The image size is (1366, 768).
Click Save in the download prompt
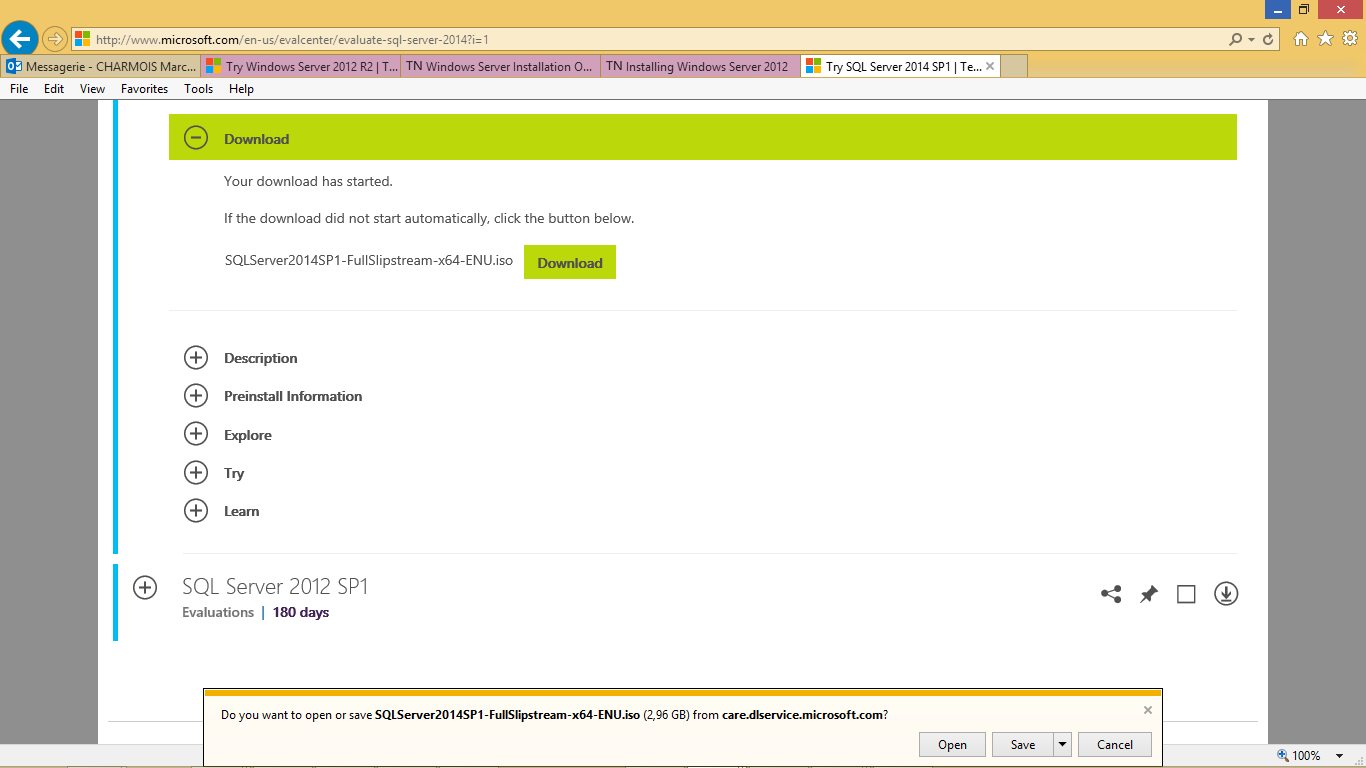(x=1023, y=744)
